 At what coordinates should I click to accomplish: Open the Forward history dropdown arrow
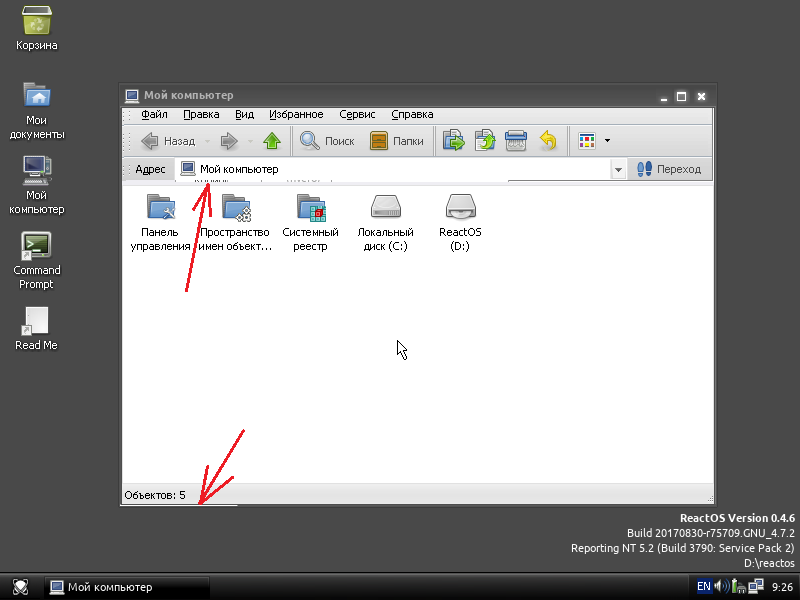[250, 141]
